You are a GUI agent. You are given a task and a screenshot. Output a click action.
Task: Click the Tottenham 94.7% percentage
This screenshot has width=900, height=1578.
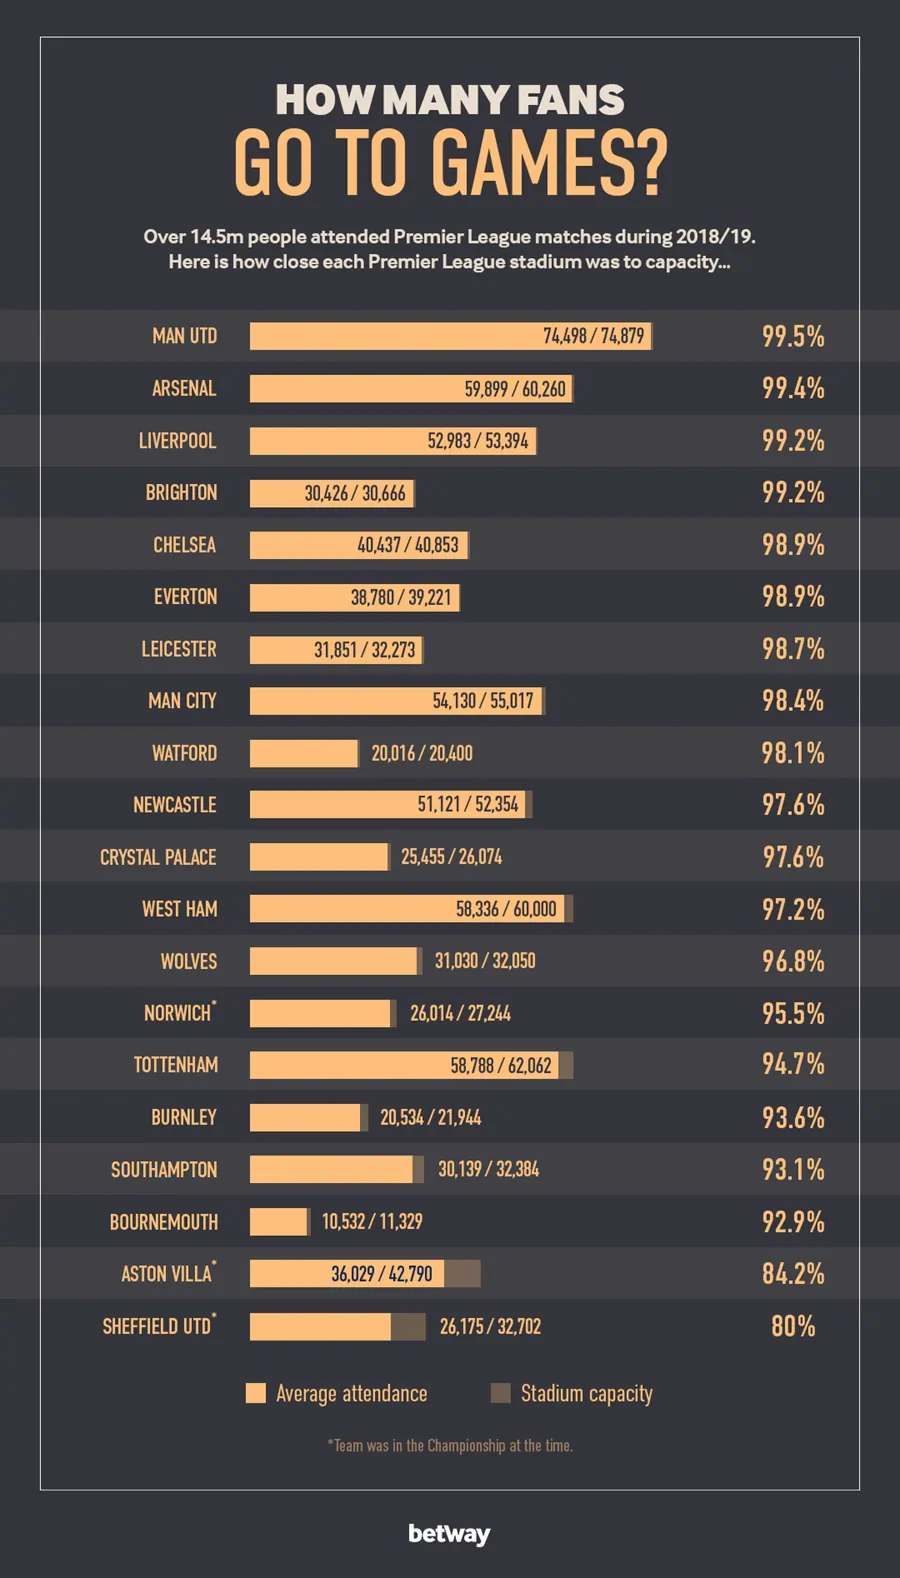pyautogui.click(x=793, y=1065)
